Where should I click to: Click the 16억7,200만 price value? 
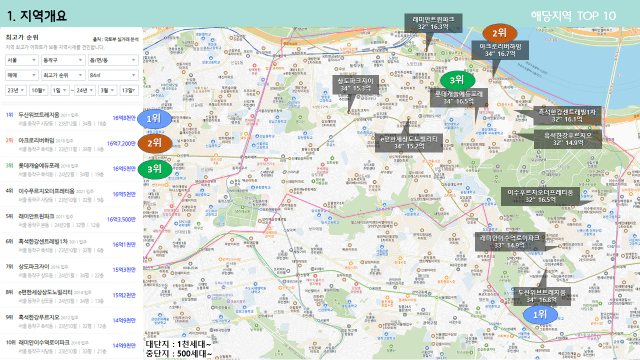pos(121,144)
